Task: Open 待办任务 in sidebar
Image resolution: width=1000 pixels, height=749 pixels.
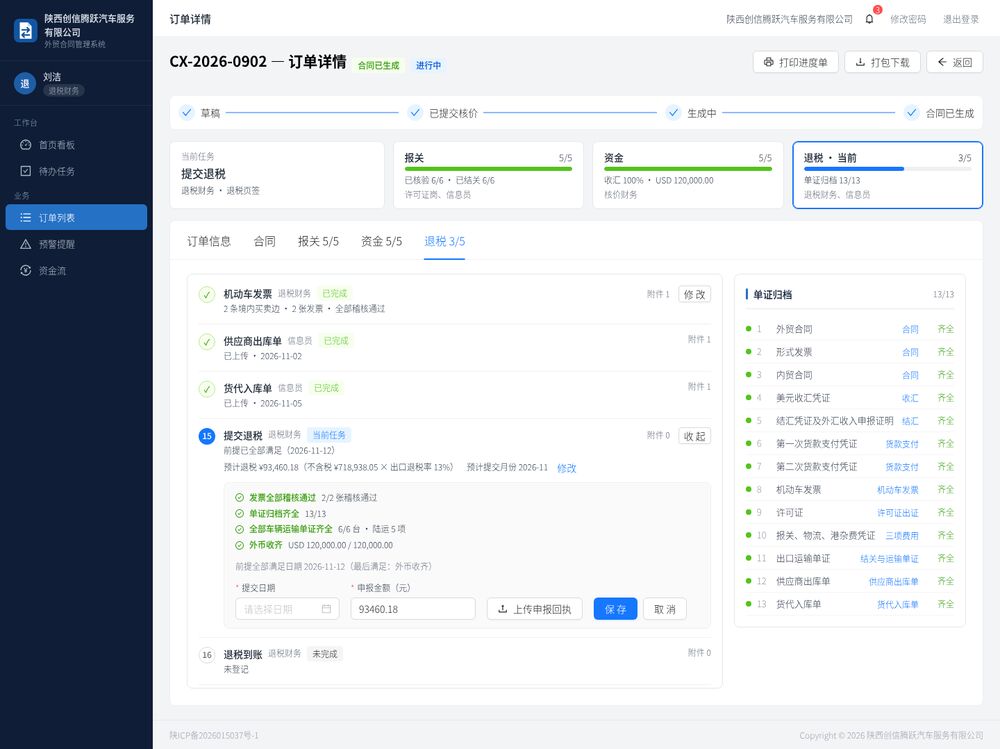Action: (76, 171)
